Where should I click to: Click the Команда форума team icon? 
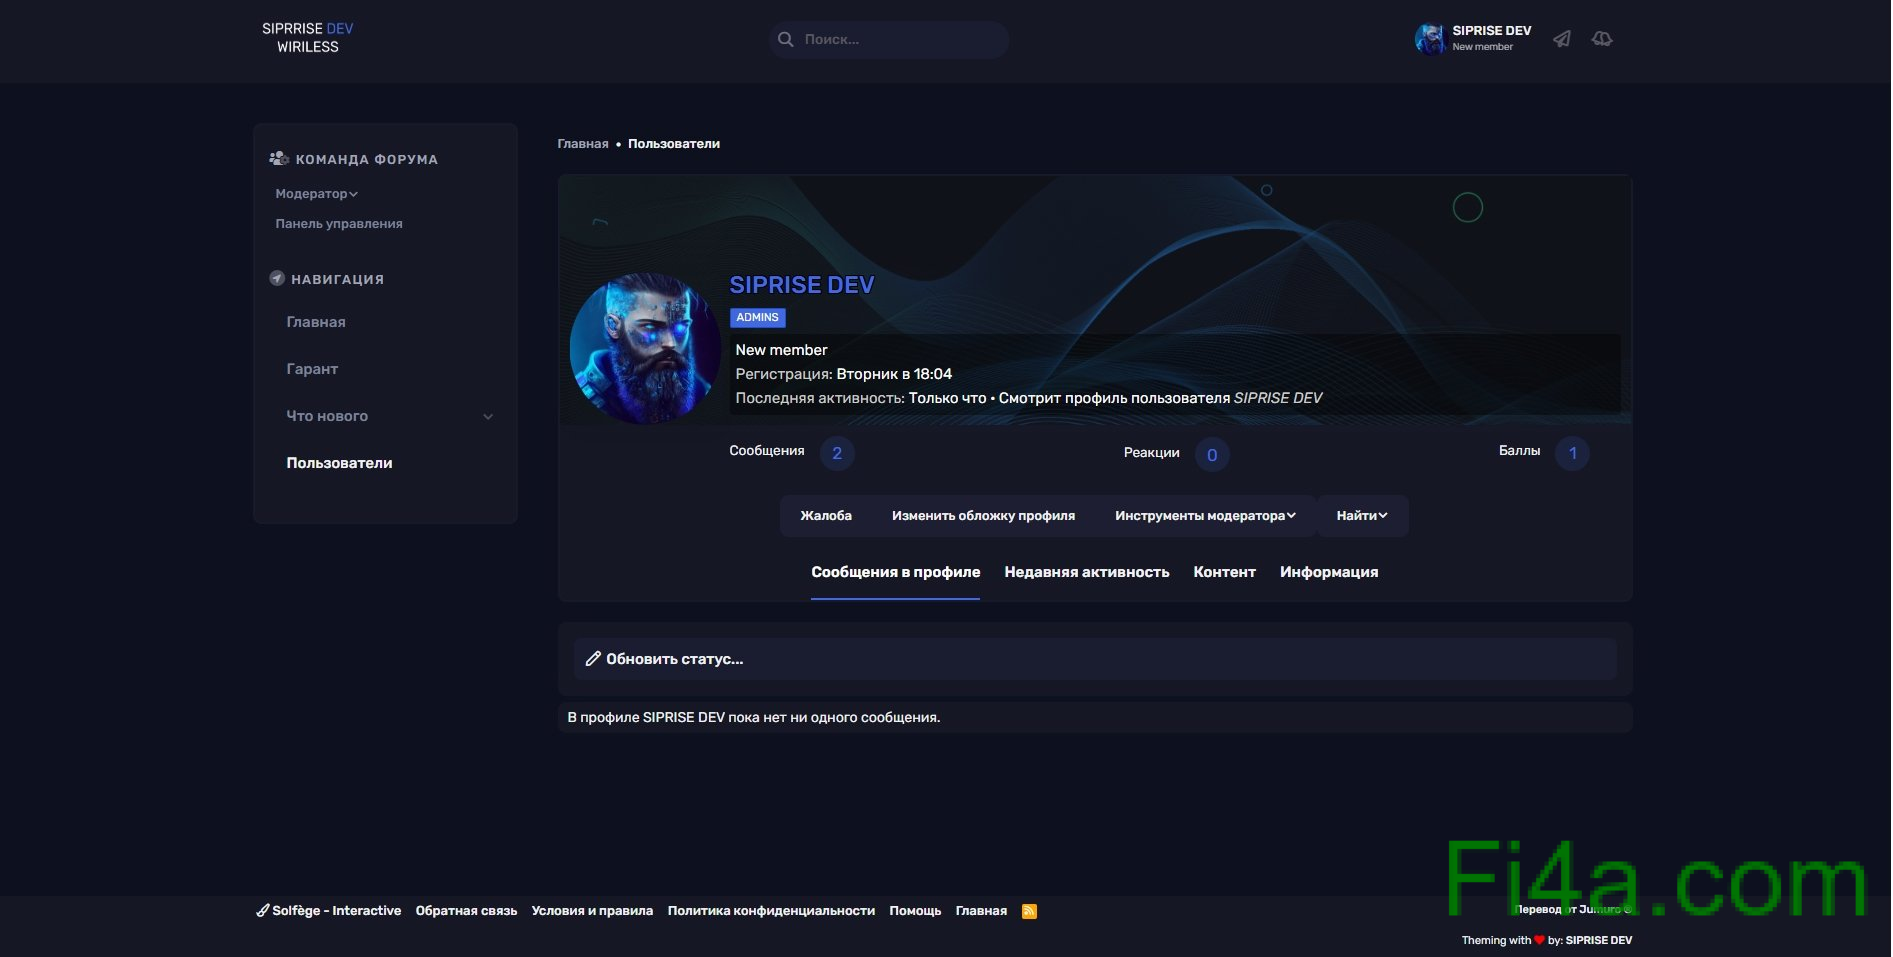tap(279, 159)
